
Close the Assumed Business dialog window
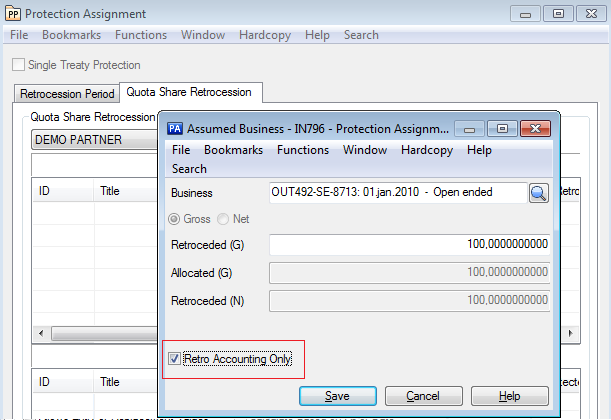click(x=535, y=129)
